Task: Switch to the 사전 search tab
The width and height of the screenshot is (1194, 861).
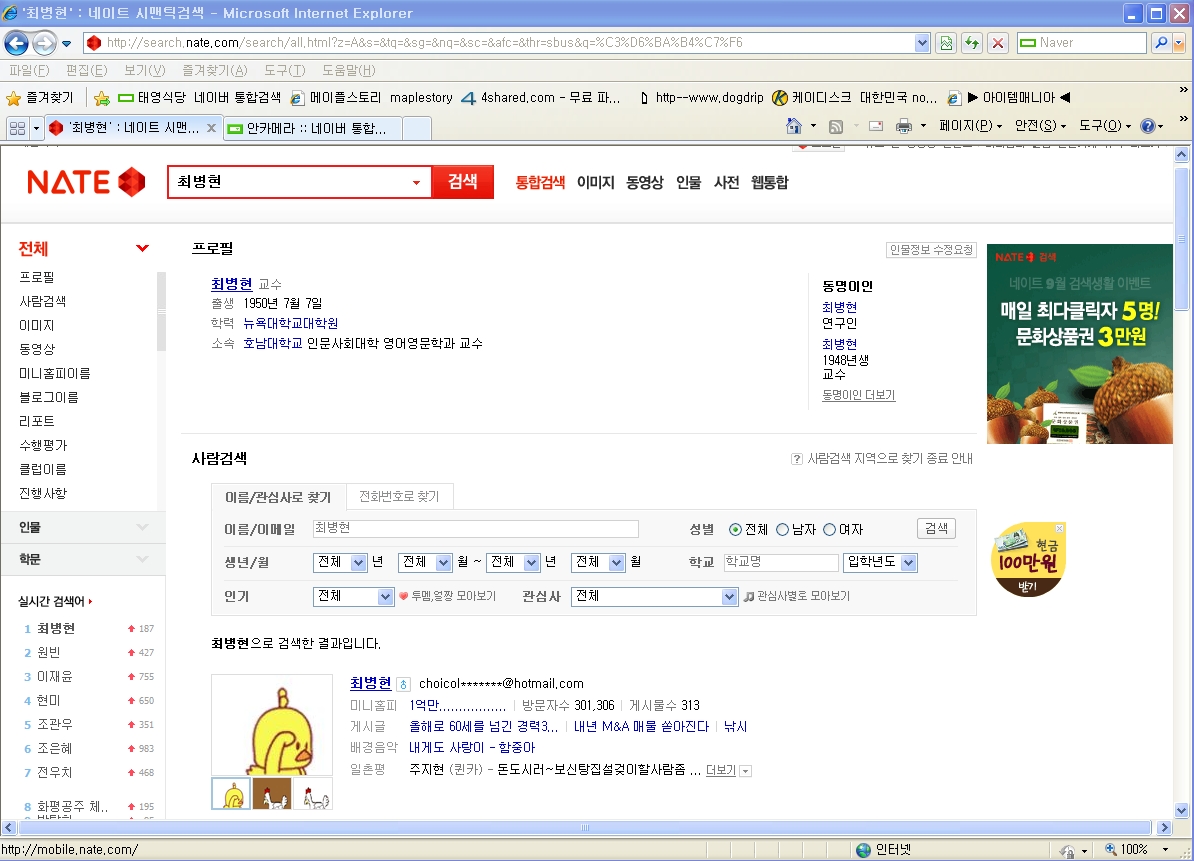Action: [726, 183]
